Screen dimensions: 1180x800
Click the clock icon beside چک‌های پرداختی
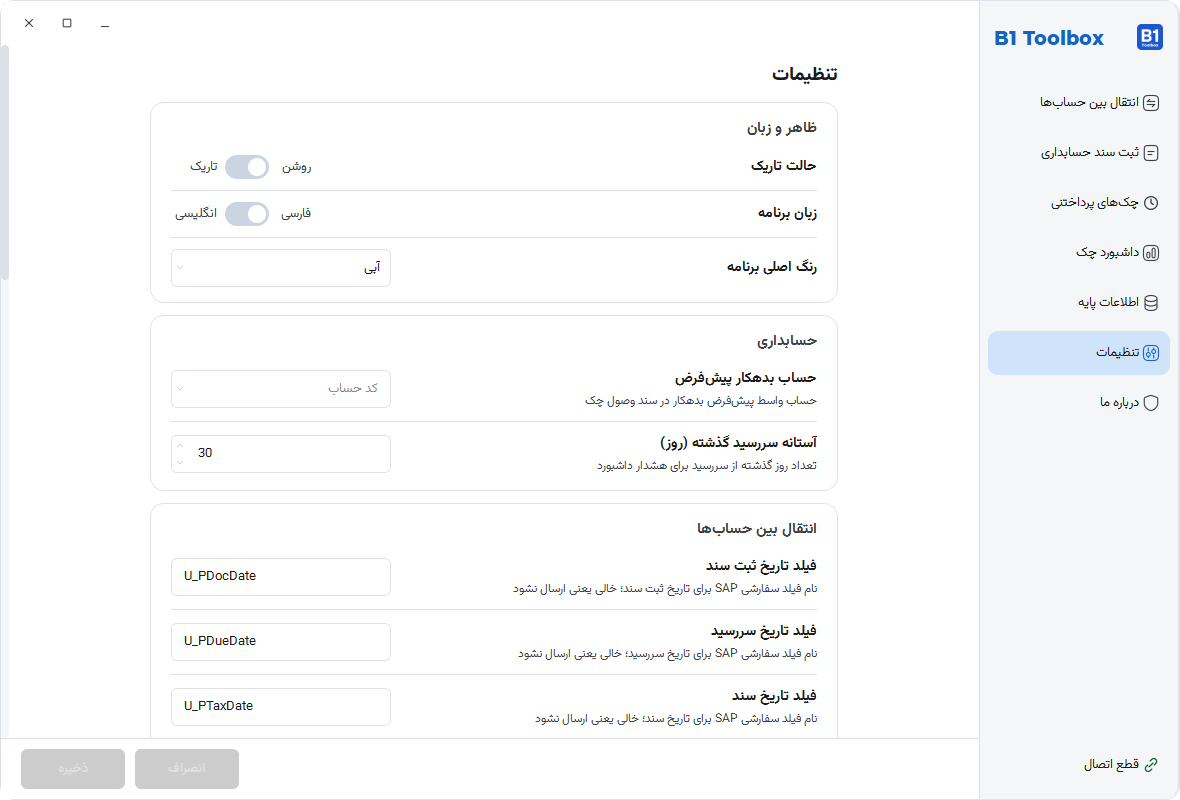(x=1151, y=203)
